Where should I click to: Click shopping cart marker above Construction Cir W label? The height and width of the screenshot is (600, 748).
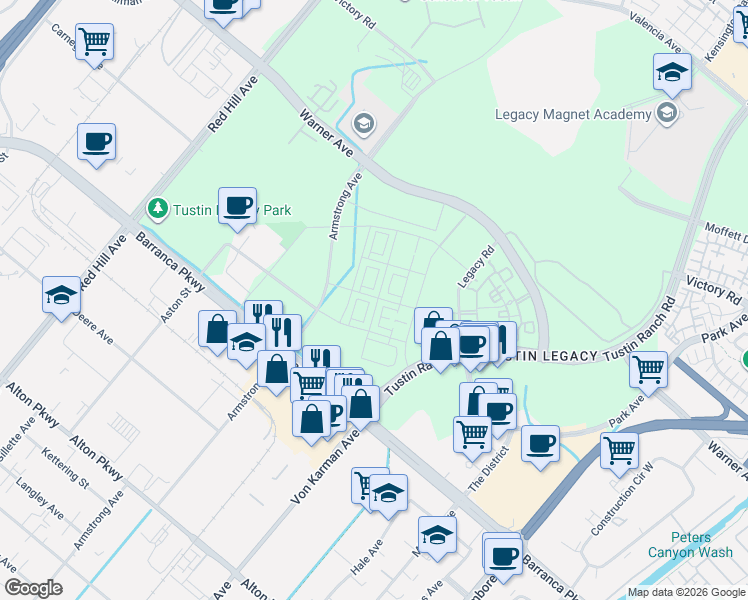620,451
